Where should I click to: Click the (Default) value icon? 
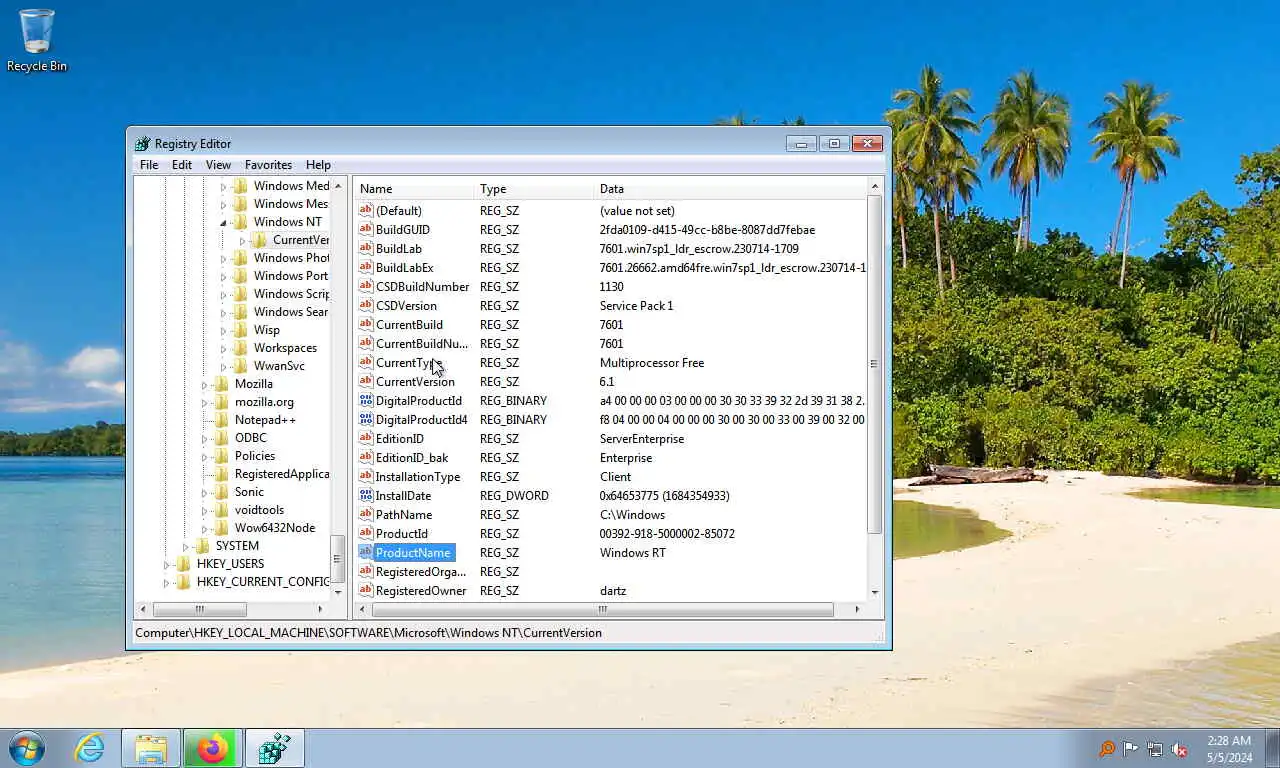pyautogui.click(x=366, y=211)
